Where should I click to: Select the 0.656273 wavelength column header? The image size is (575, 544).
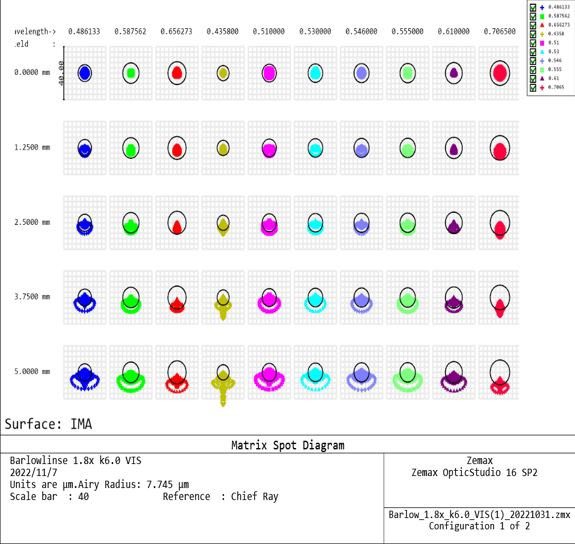click(176, 32)
